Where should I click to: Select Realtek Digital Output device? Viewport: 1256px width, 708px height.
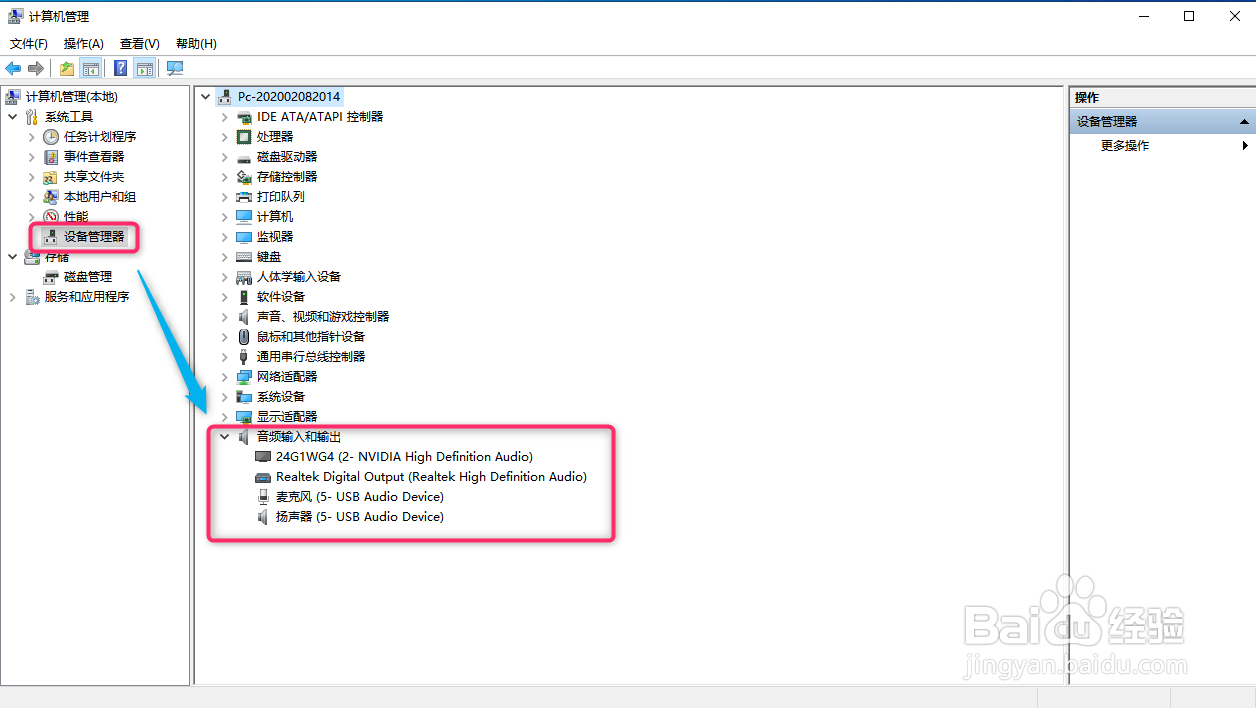(430, 476)
